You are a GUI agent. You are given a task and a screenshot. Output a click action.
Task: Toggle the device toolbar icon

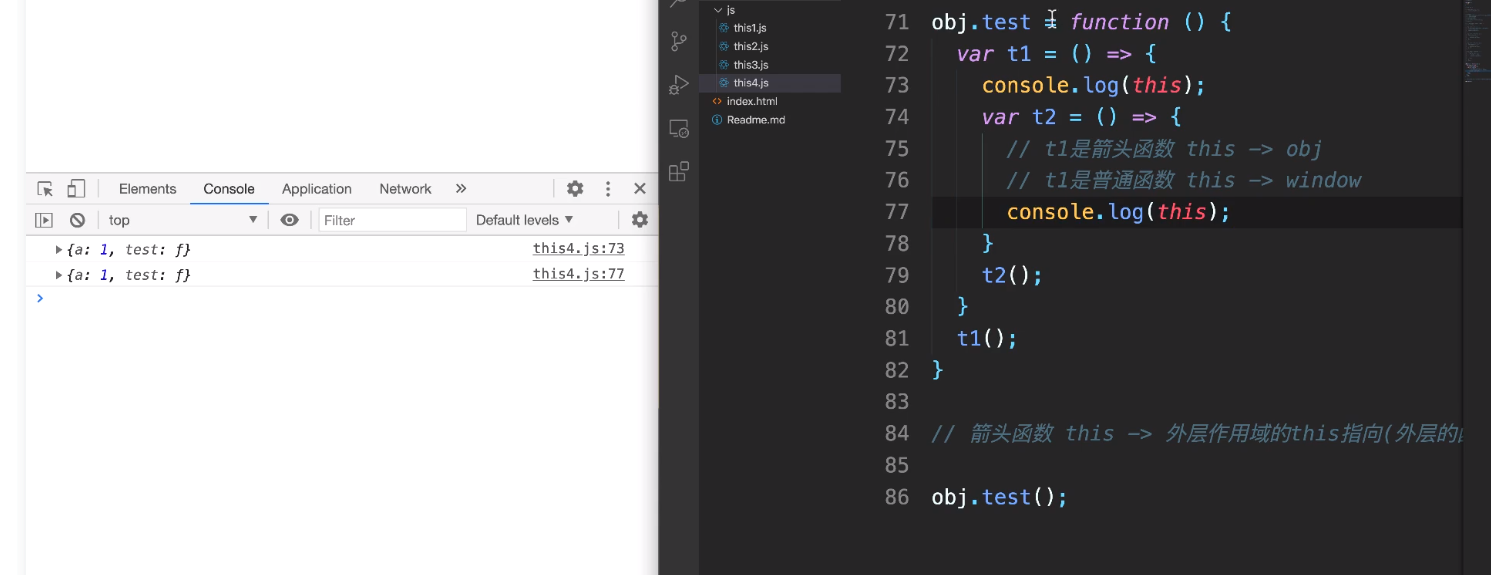click(x=76, y=189)
